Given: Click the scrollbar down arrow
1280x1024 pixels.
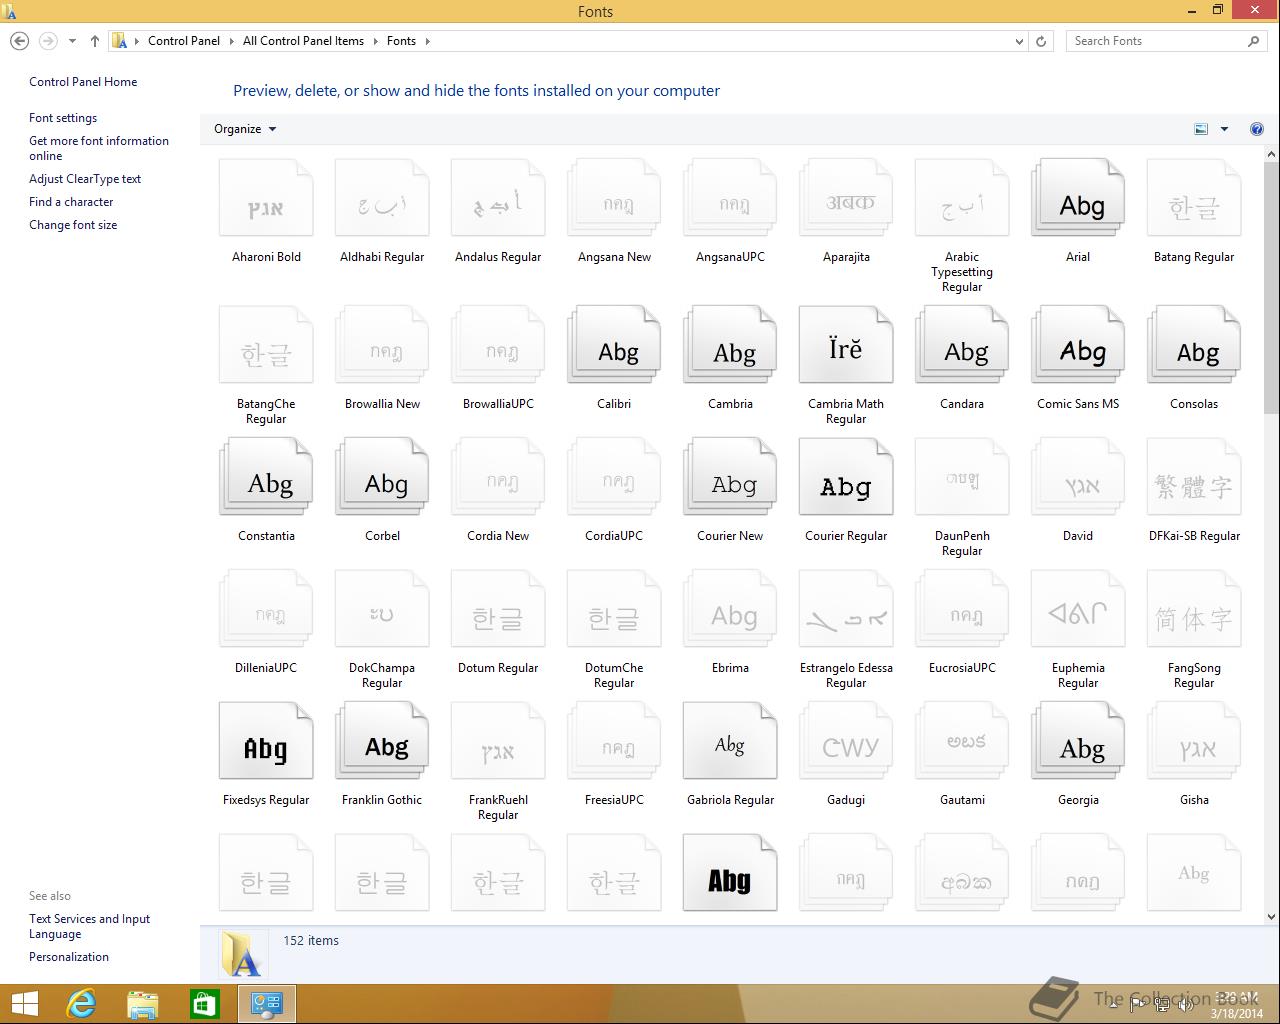Looking at the screenshot, I should [1272, 916].
